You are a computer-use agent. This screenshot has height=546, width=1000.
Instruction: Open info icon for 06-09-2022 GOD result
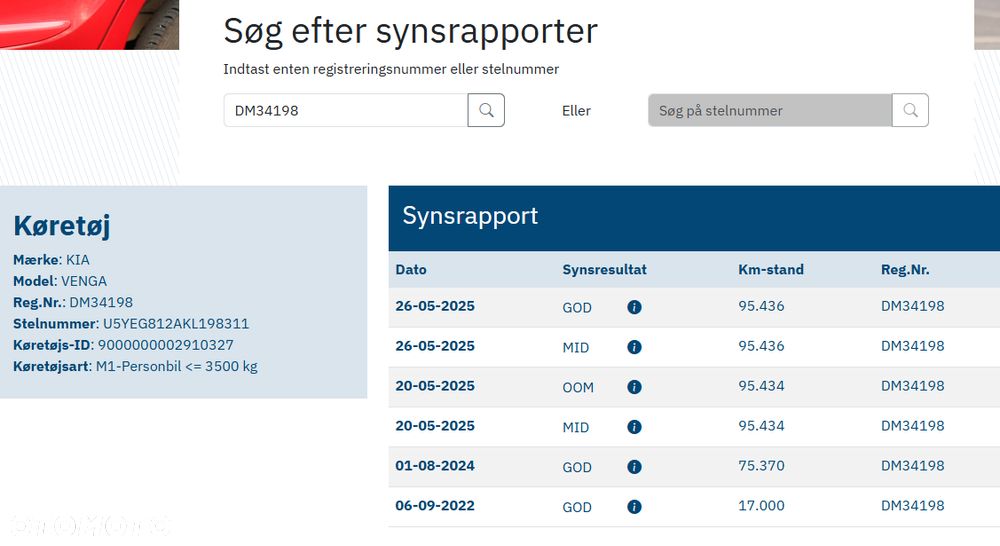point(634,507)
